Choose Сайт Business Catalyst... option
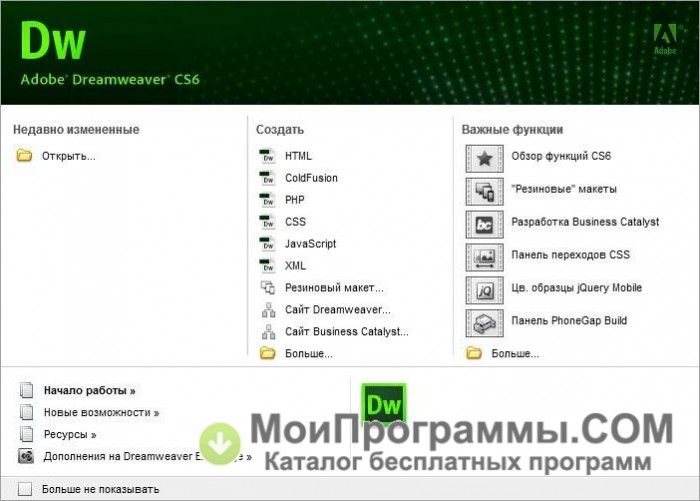Viewport: 700px width, 501px height. tap(346, 331)
